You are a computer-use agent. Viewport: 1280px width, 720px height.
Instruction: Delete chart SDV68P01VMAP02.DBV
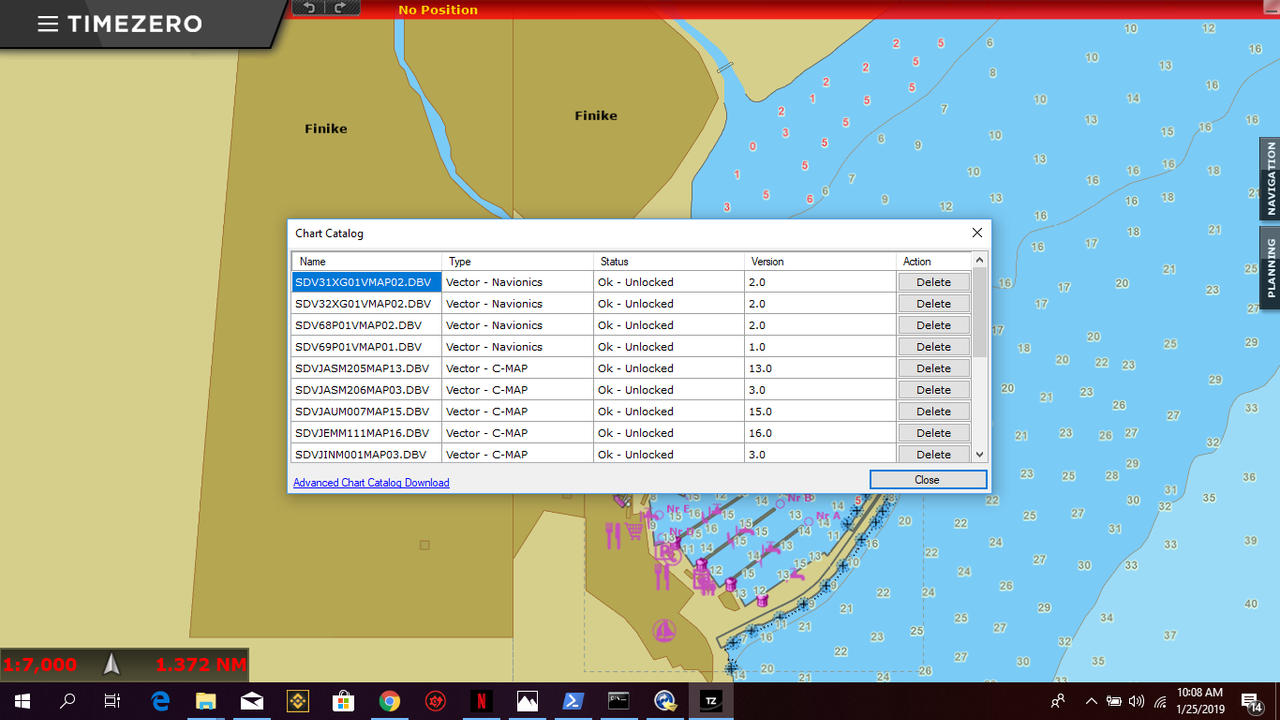[x=934, y=325]
